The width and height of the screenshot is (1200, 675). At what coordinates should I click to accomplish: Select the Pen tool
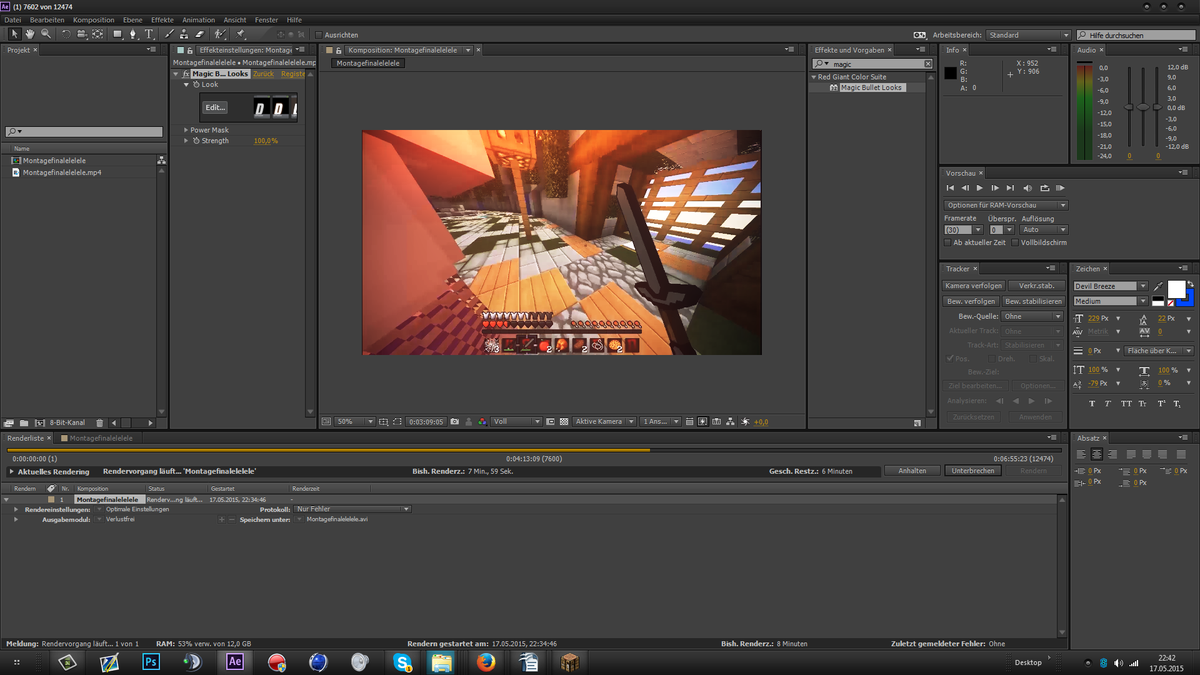[132, 34]
